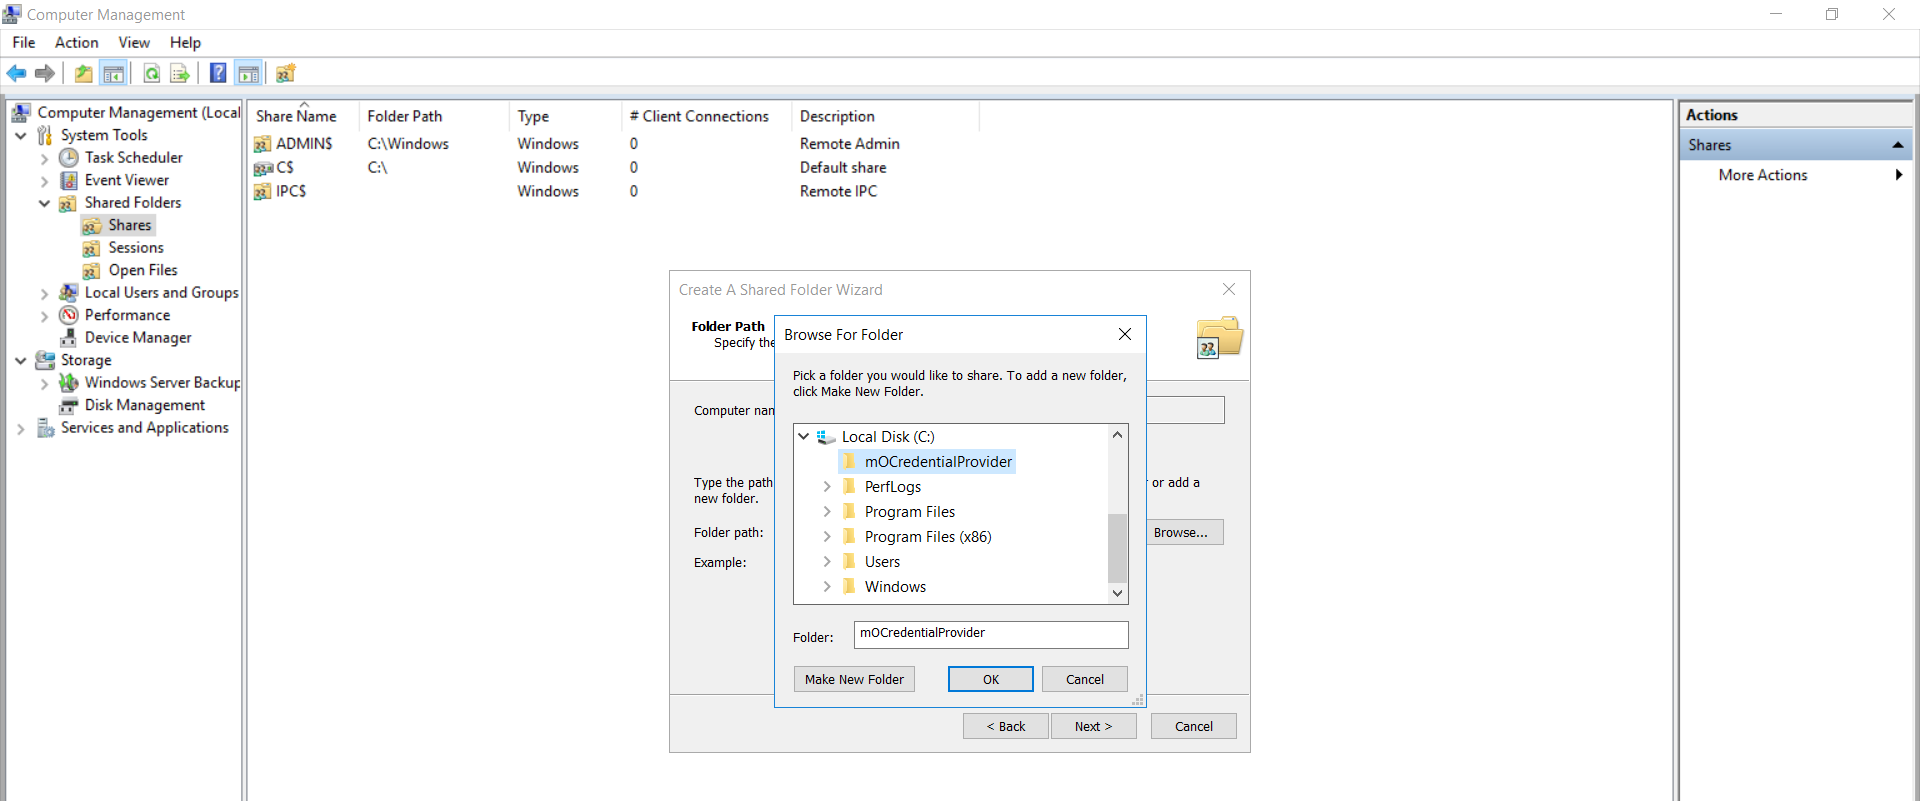The image size is (1920, 801).
Task: Collapse Local Disk (C:) in folder browser
Action: click(x=803, y=437)
